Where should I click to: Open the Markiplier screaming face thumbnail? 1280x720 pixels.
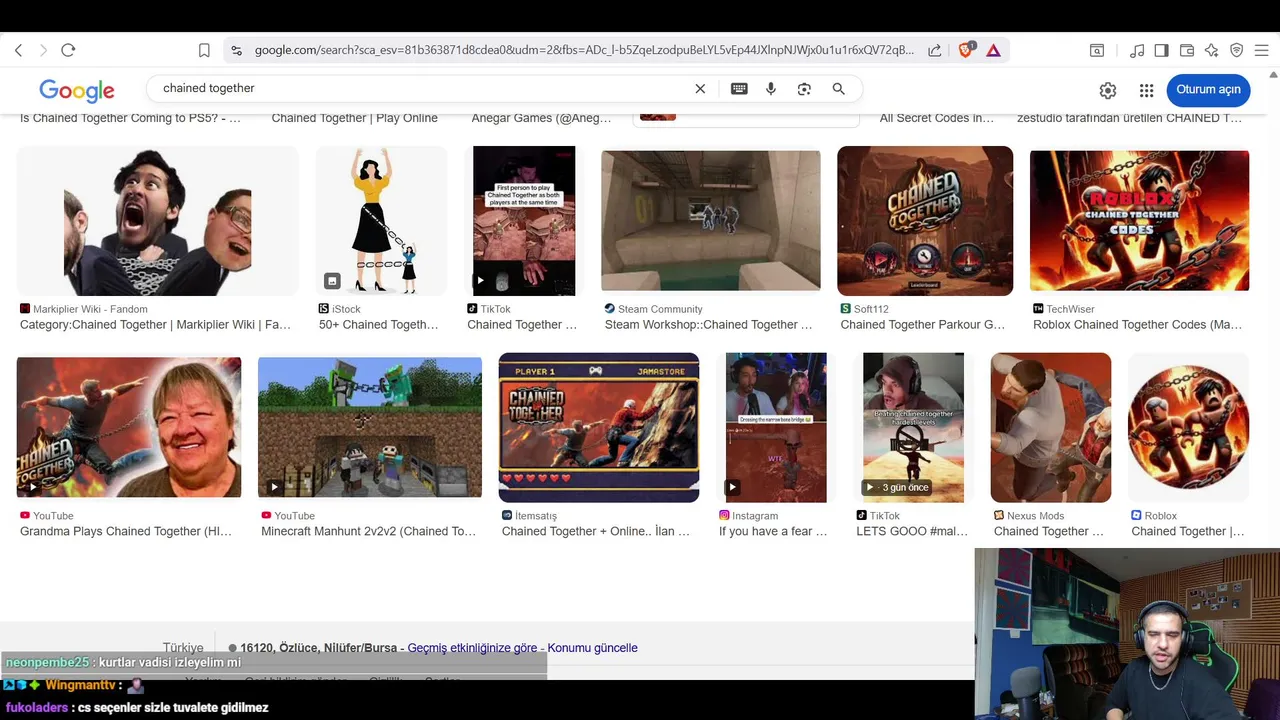[158, 221]
